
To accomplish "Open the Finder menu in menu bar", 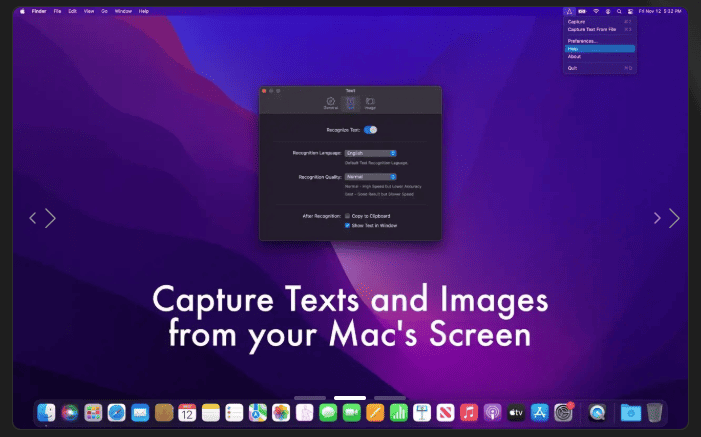I will tap(39, 11).
